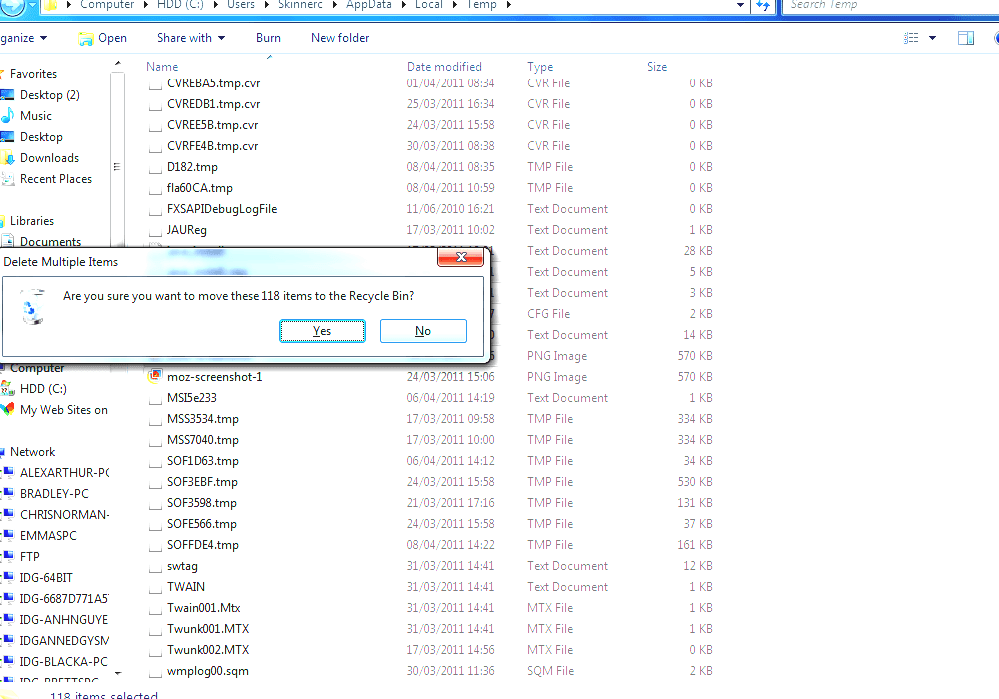Sort files by the Size column header

(x=656, y=66)
